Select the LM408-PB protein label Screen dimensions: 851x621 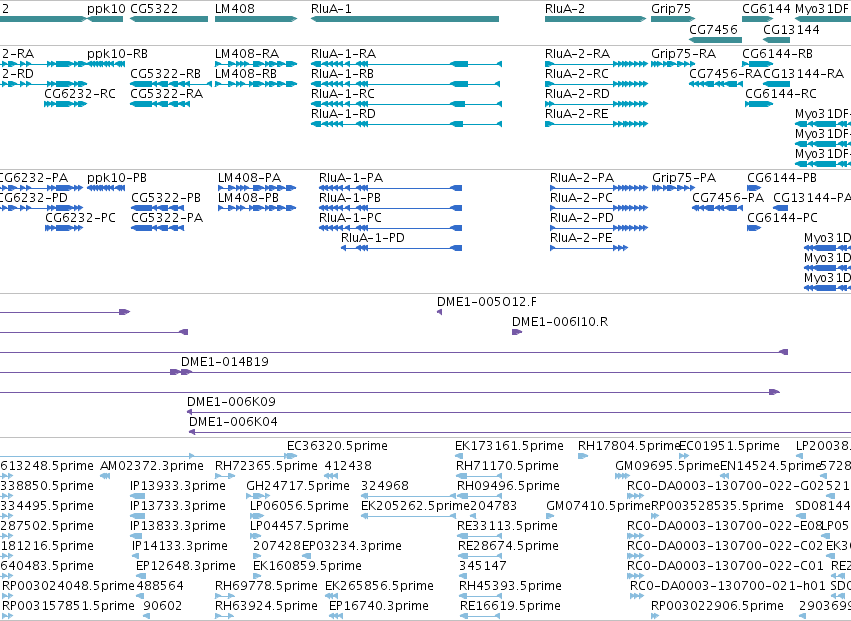click(x=249, y=198)
